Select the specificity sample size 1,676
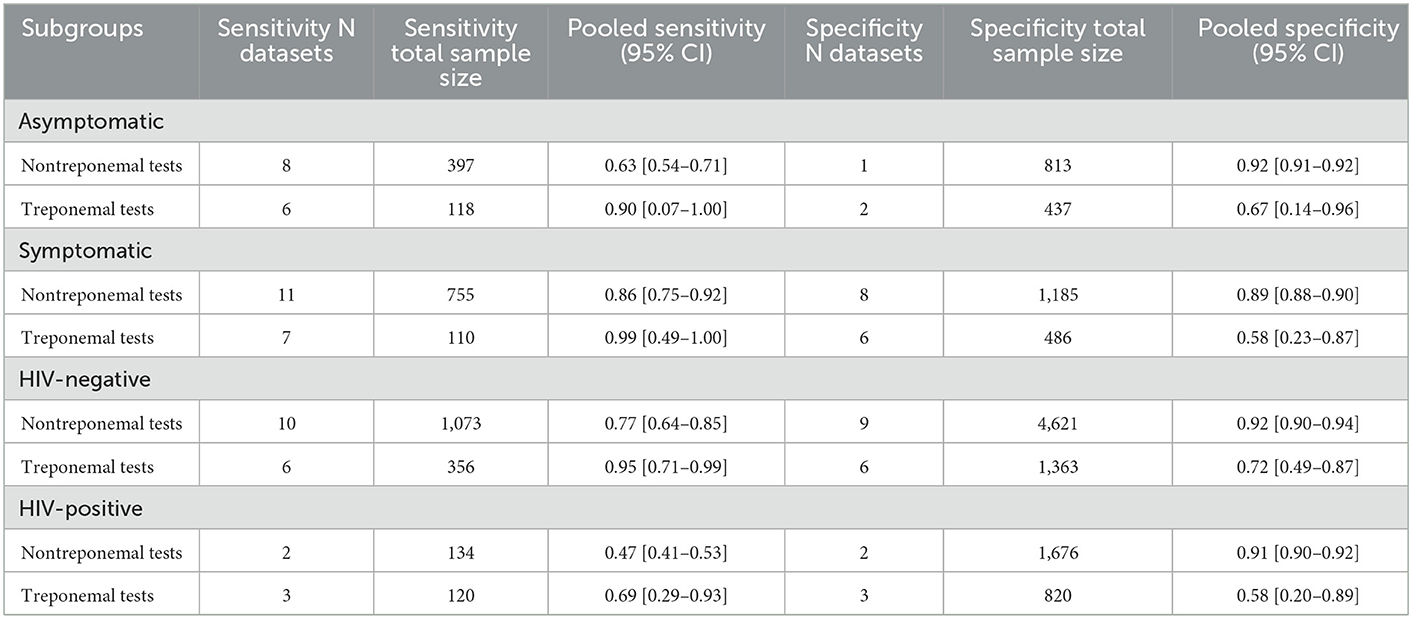 1056,552
